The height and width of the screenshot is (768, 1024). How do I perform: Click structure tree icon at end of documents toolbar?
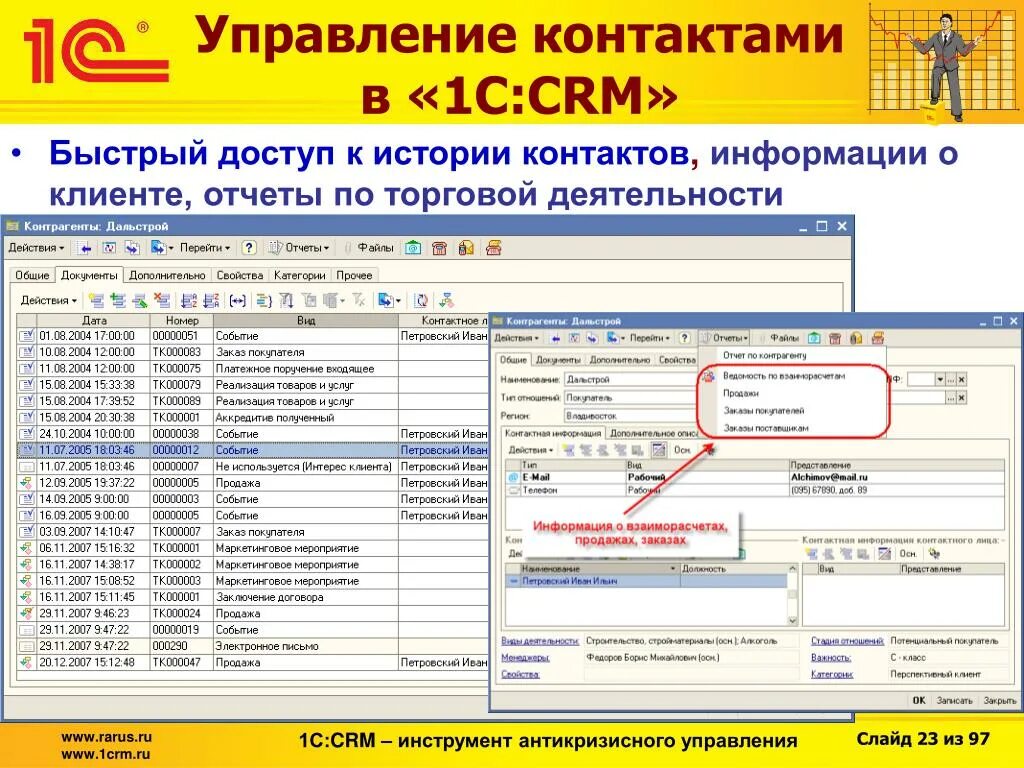click(446, 300)
